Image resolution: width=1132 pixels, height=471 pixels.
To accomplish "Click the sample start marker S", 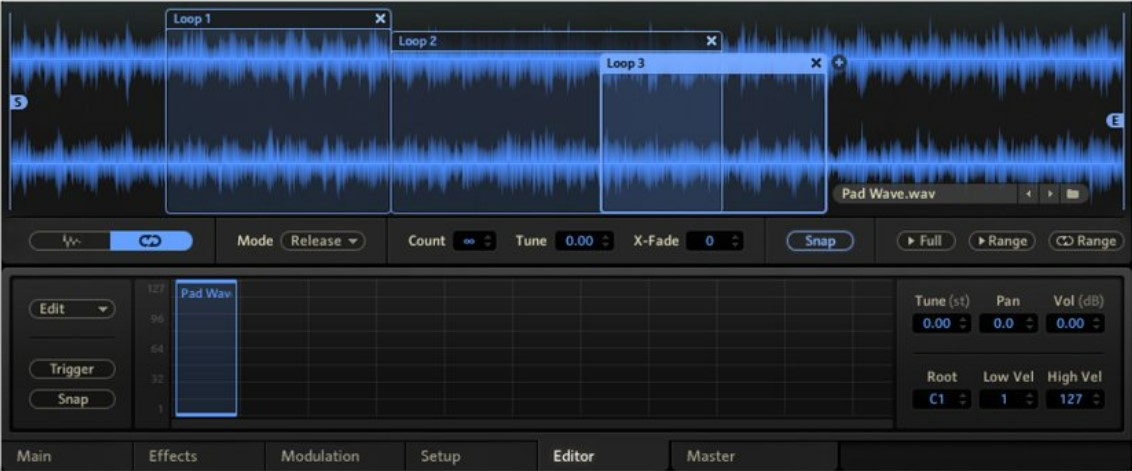I will pos(16,102).
